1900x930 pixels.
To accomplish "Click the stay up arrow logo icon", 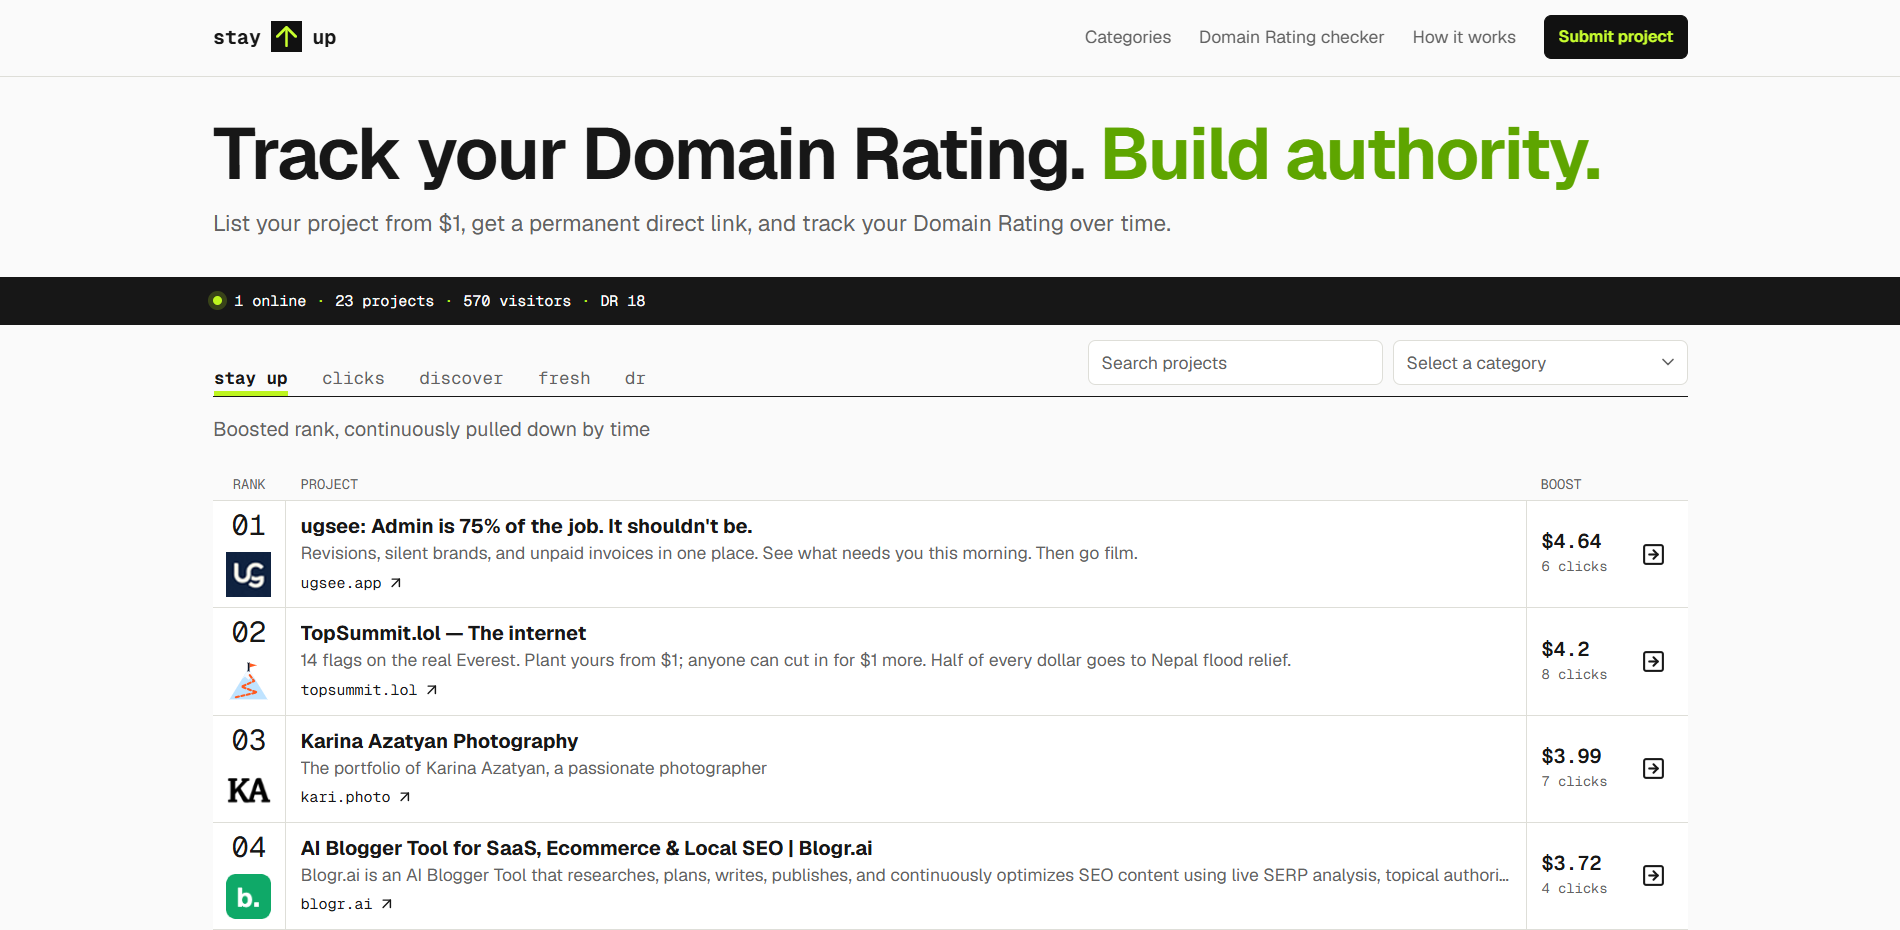I will coord(286,37).
